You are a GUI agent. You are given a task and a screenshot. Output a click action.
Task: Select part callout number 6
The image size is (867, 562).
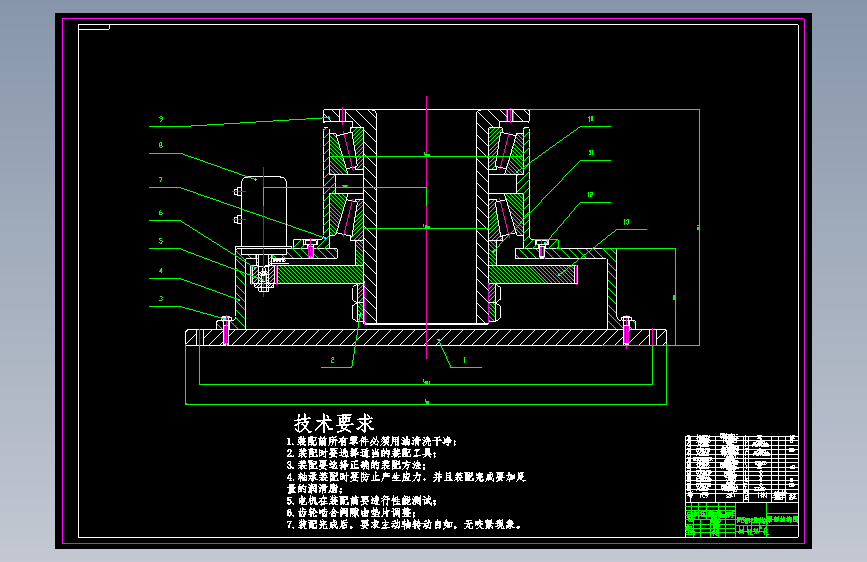tap(161, 213)
